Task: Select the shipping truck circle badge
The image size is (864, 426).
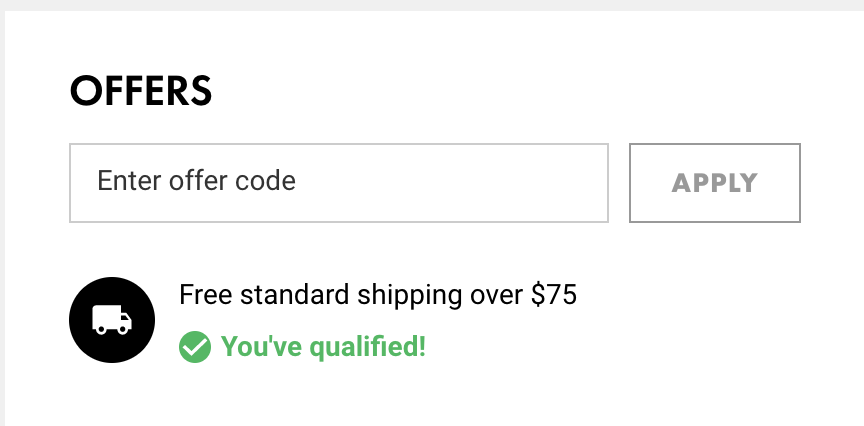Action: pyautogui.click(x=112, y=320)
